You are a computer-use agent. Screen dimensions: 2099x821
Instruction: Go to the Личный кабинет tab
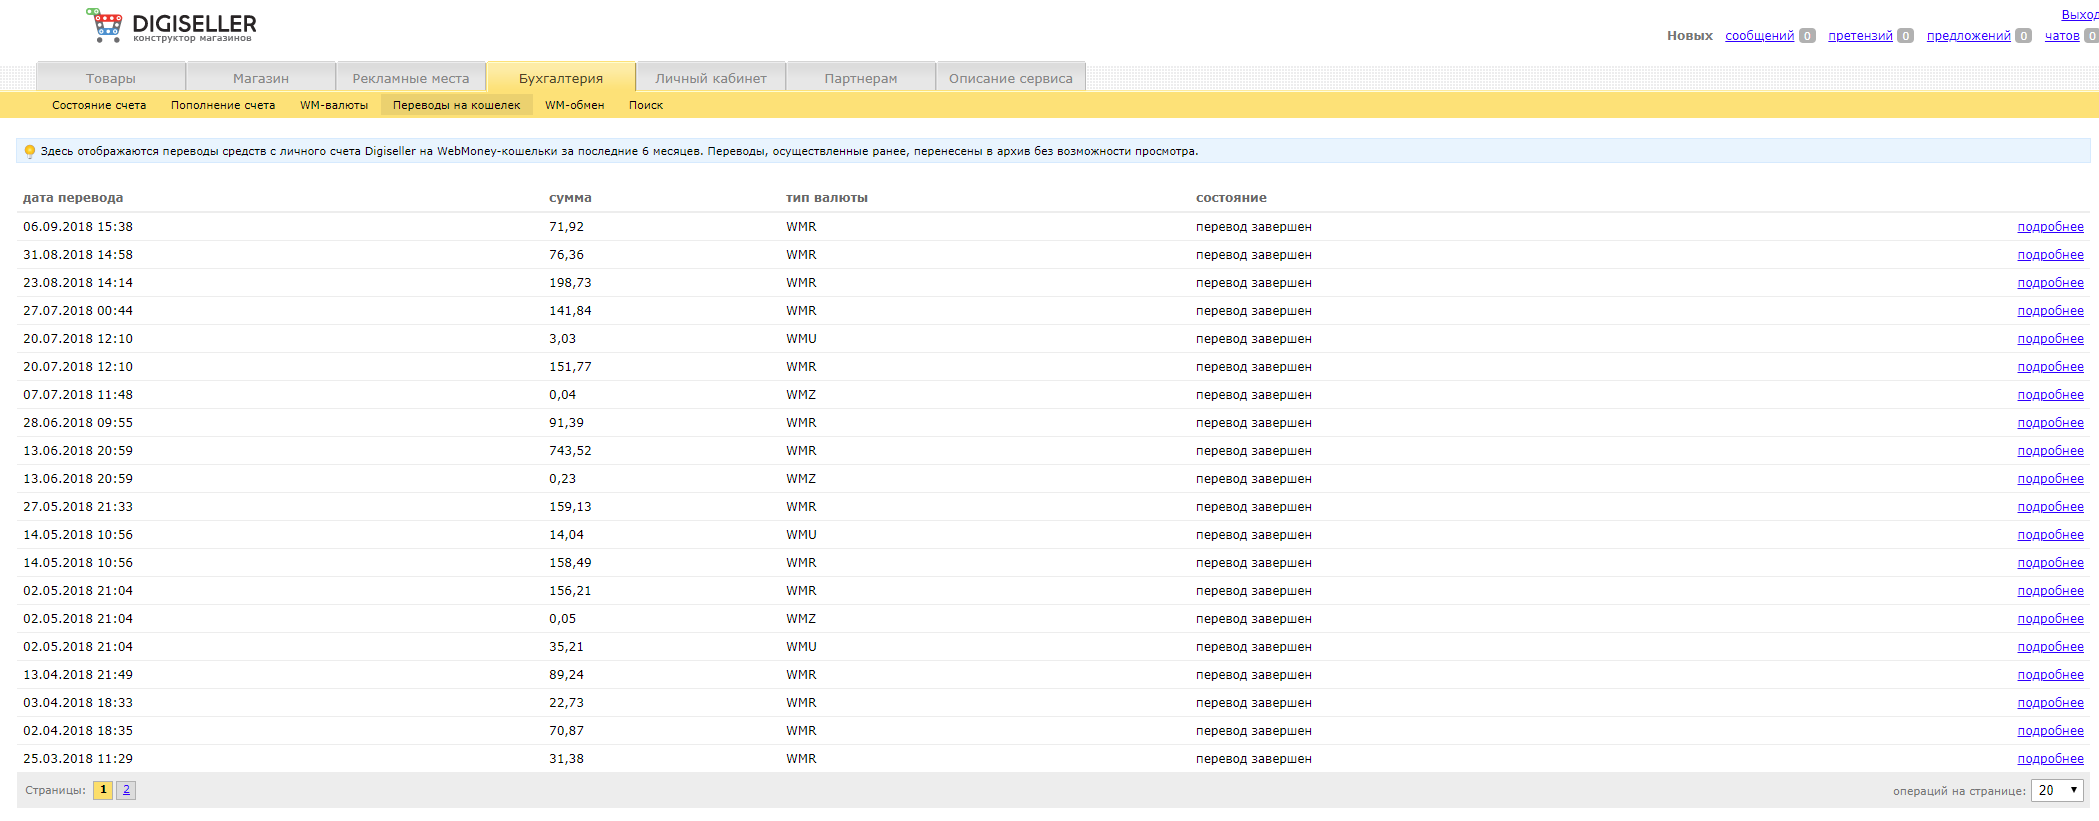click(x=711, y=78)
